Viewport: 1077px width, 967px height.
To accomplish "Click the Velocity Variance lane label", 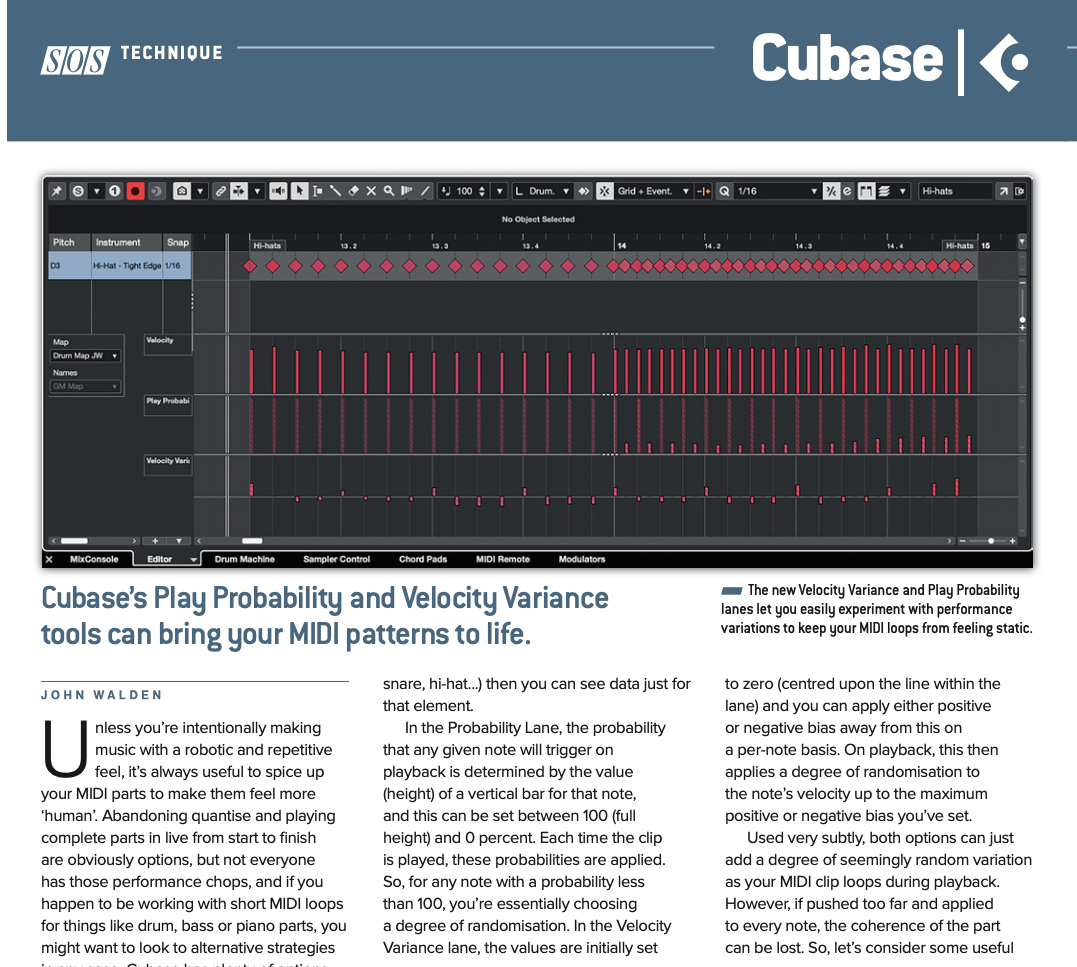I will [168, 464].
